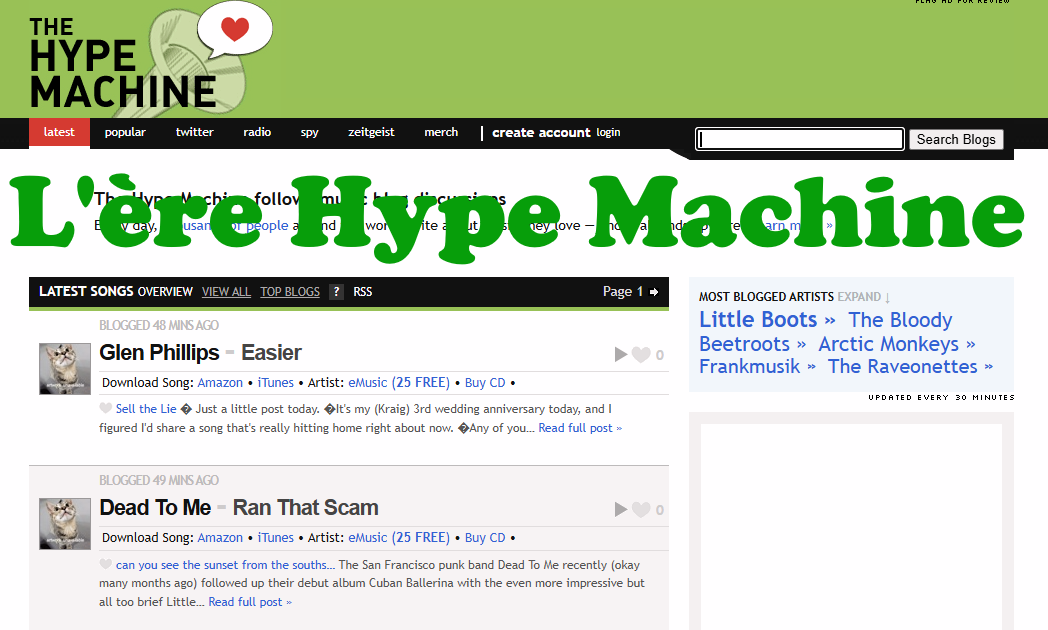Heart the Dead To Me track
Screen dimensions: 1048x630
(641, 510)
